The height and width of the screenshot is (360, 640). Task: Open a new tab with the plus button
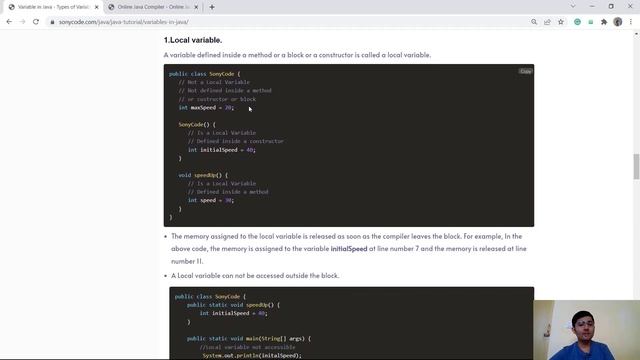tap(212, 7)
